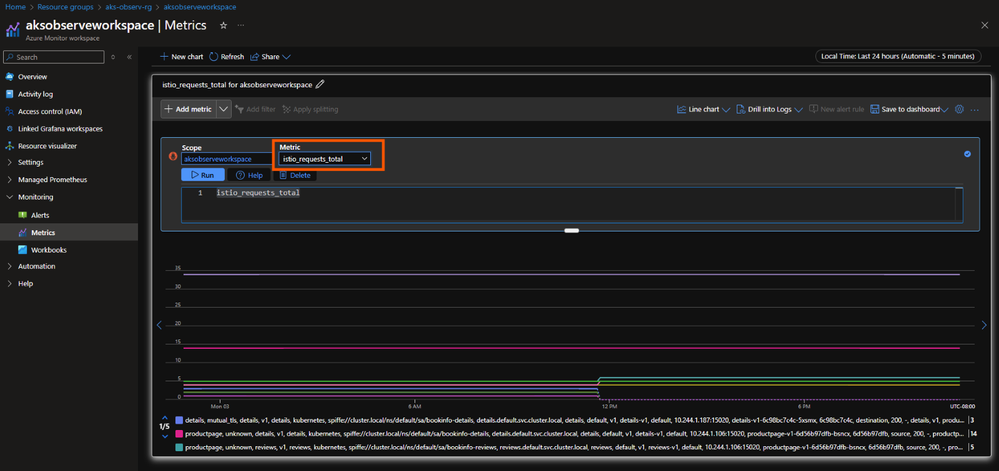Click the Help button below Scope
This screenshot has width=999, height=471.
(249, 175)
